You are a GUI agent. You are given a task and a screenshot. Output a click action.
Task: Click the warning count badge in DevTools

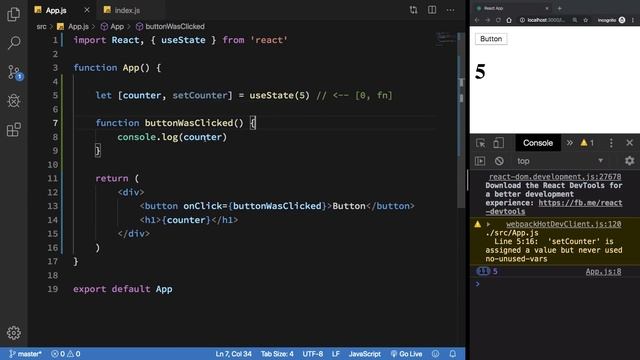[x=587, y=143]
